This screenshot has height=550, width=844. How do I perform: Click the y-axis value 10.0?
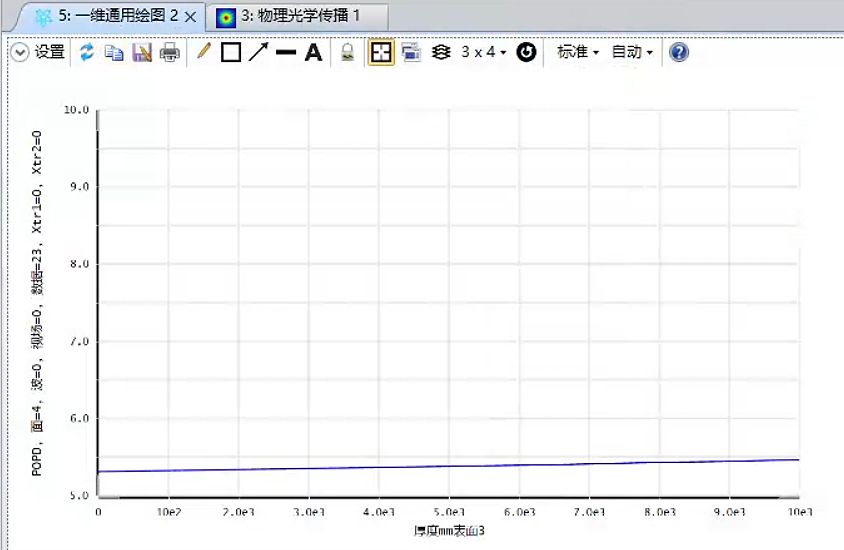[x=76, y=110]
